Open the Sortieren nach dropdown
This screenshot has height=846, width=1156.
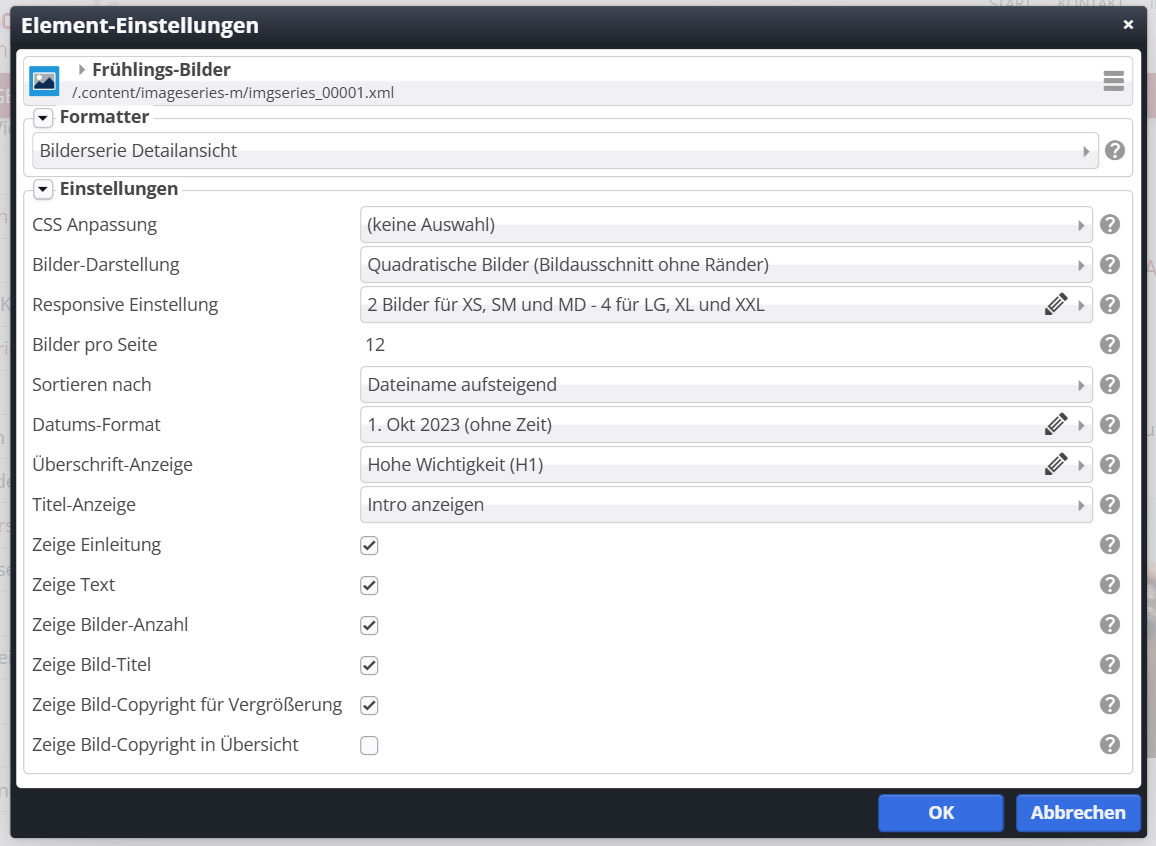pos(726,385)
